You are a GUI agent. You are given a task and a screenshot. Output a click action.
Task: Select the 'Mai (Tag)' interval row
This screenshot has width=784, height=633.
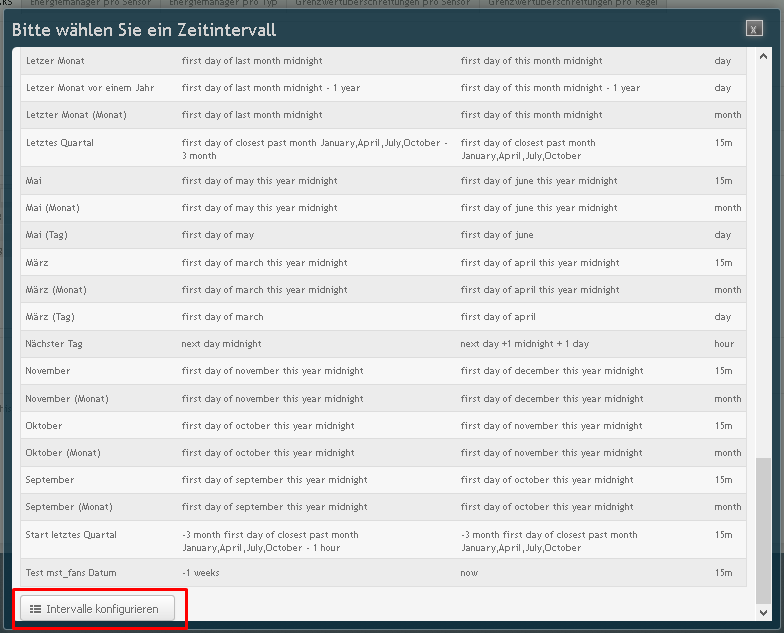tap(383, 235)
